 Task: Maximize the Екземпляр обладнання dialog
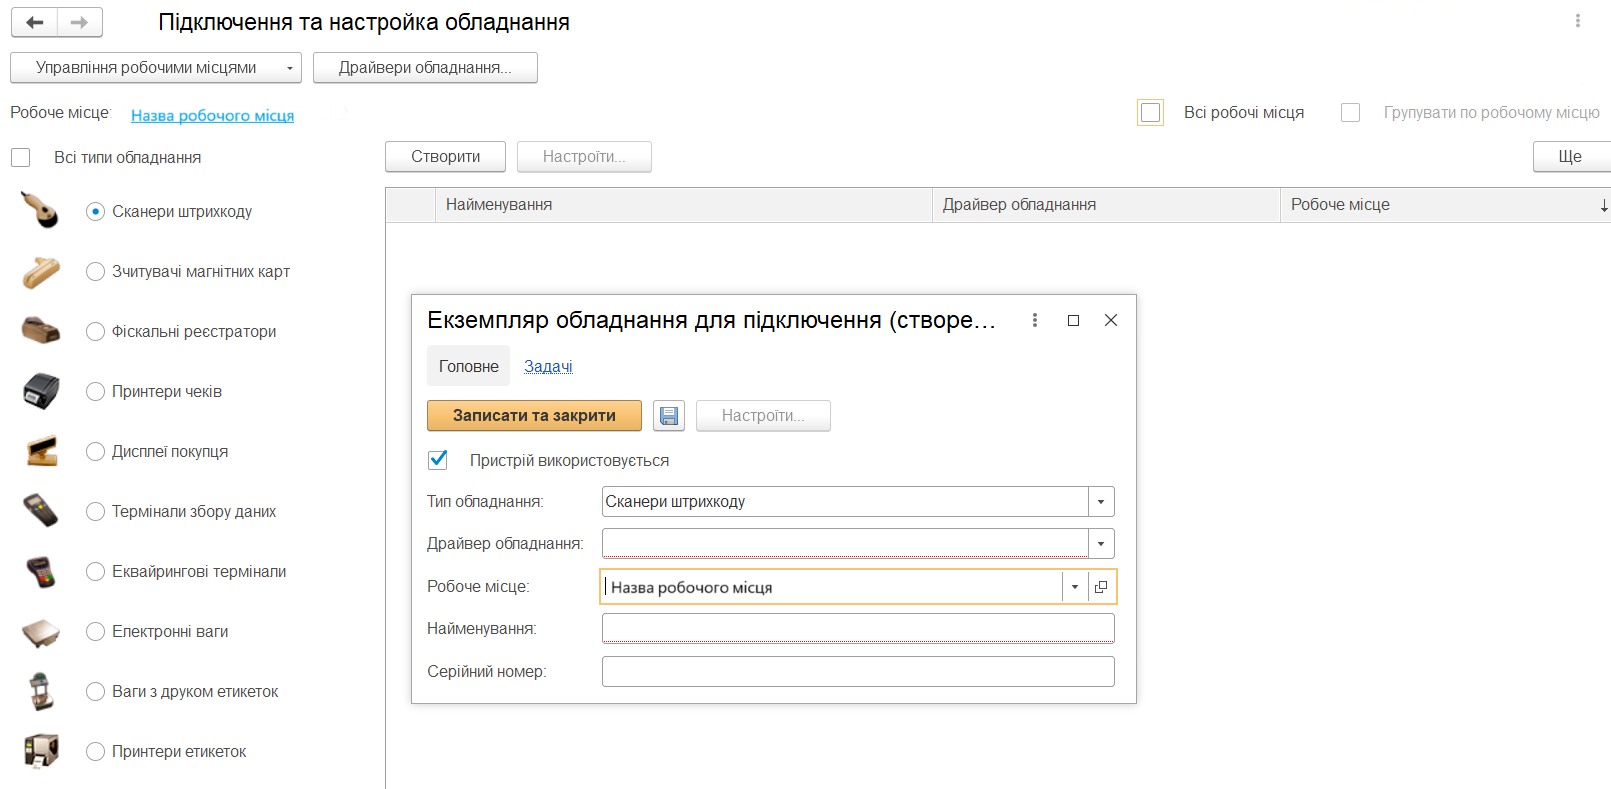point(1073,320)
